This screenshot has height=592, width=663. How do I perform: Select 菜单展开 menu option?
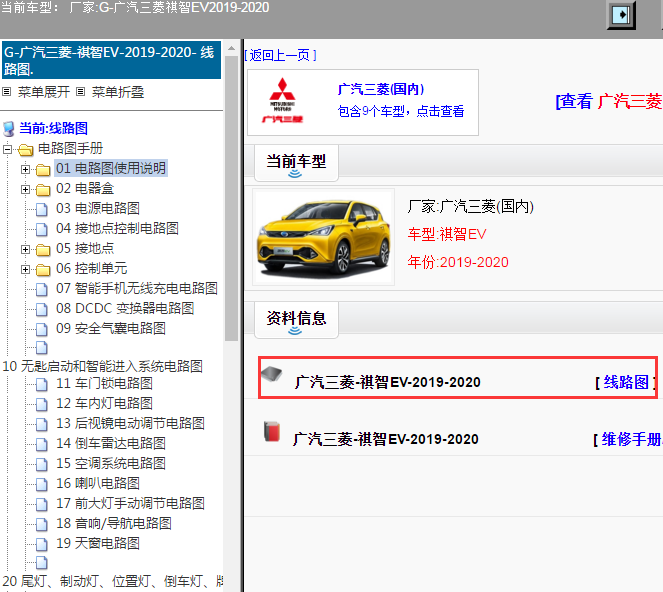pos(44,92)
